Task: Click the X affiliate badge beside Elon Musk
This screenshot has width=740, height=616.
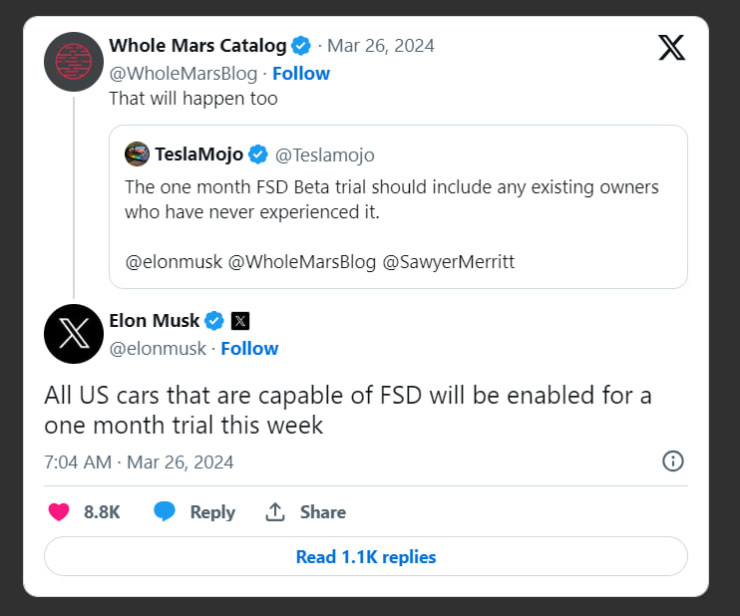Action: coord(240,321)
